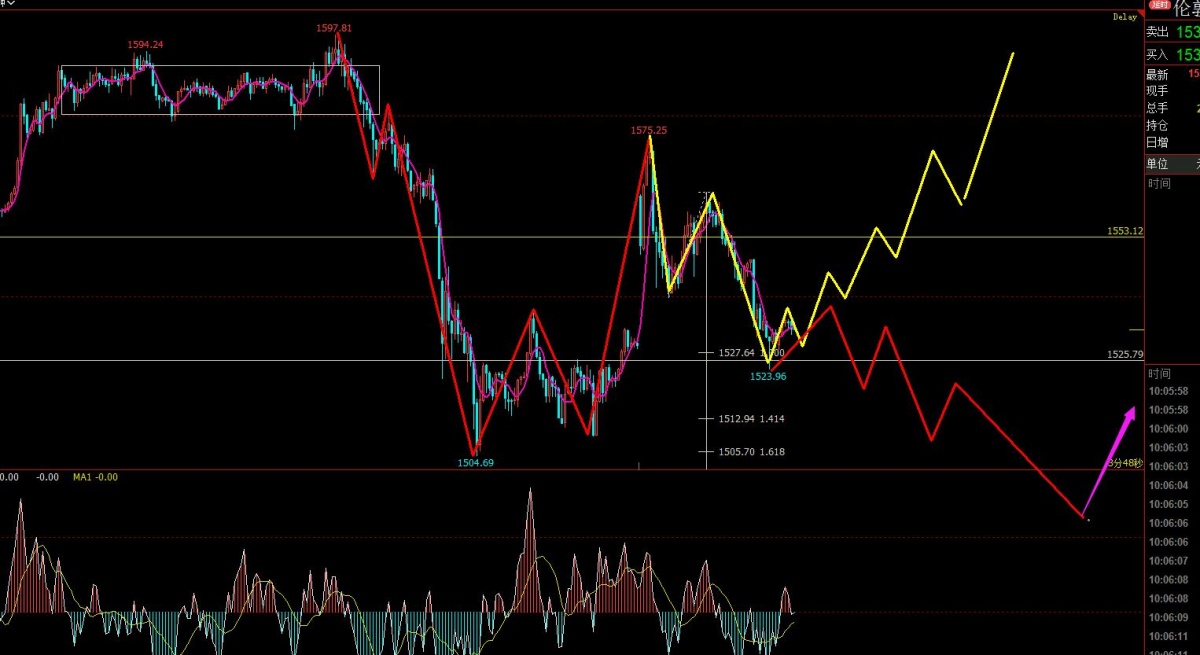Click the red corner triangle beside Delay

coord(1140,14)
